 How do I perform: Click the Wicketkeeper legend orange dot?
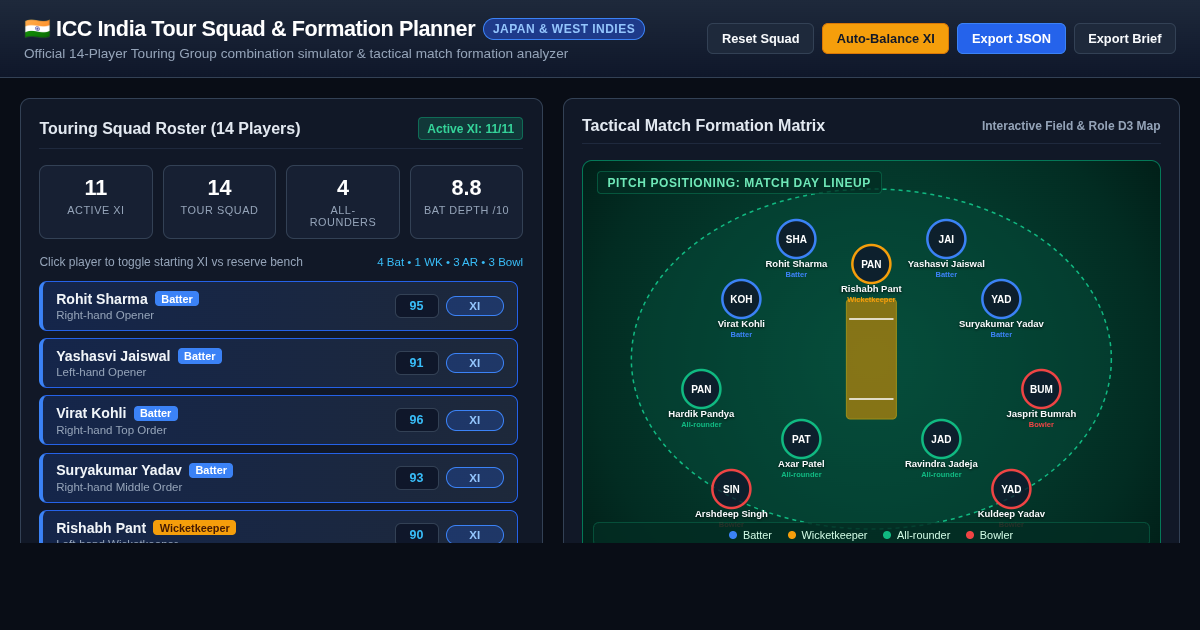click(x=792, y=535)
